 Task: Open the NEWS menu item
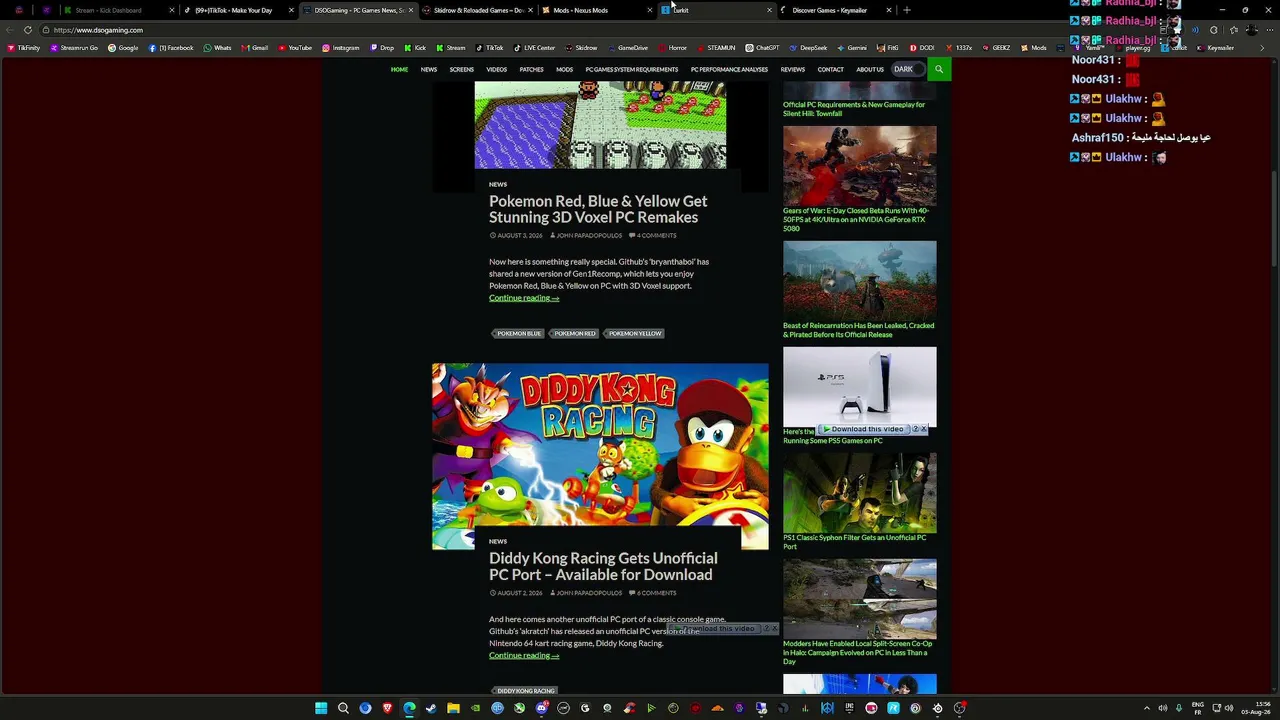pos(429,69)
